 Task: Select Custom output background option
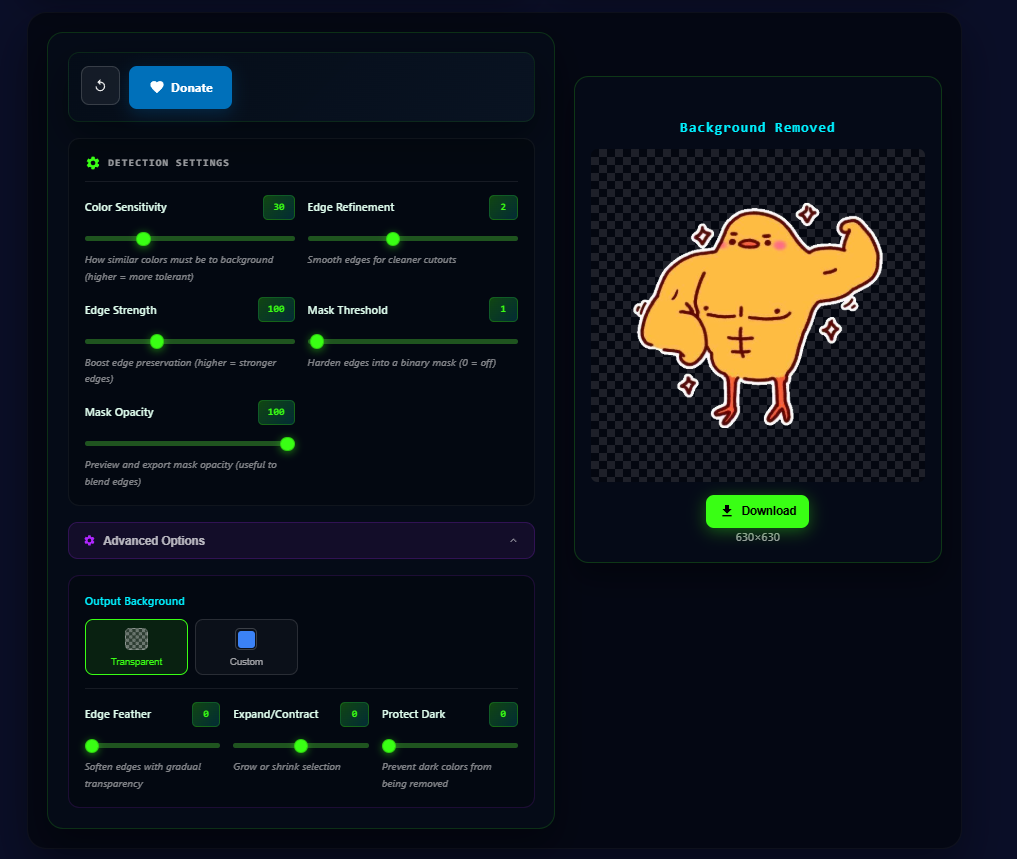click(246, 647)
